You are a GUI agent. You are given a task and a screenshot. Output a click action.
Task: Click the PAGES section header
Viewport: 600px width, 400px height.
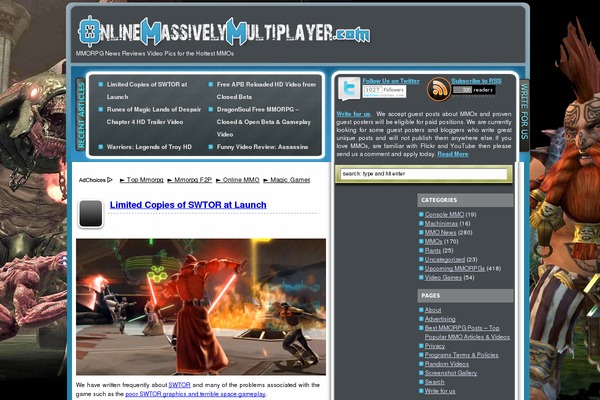(x=465, y=296)
